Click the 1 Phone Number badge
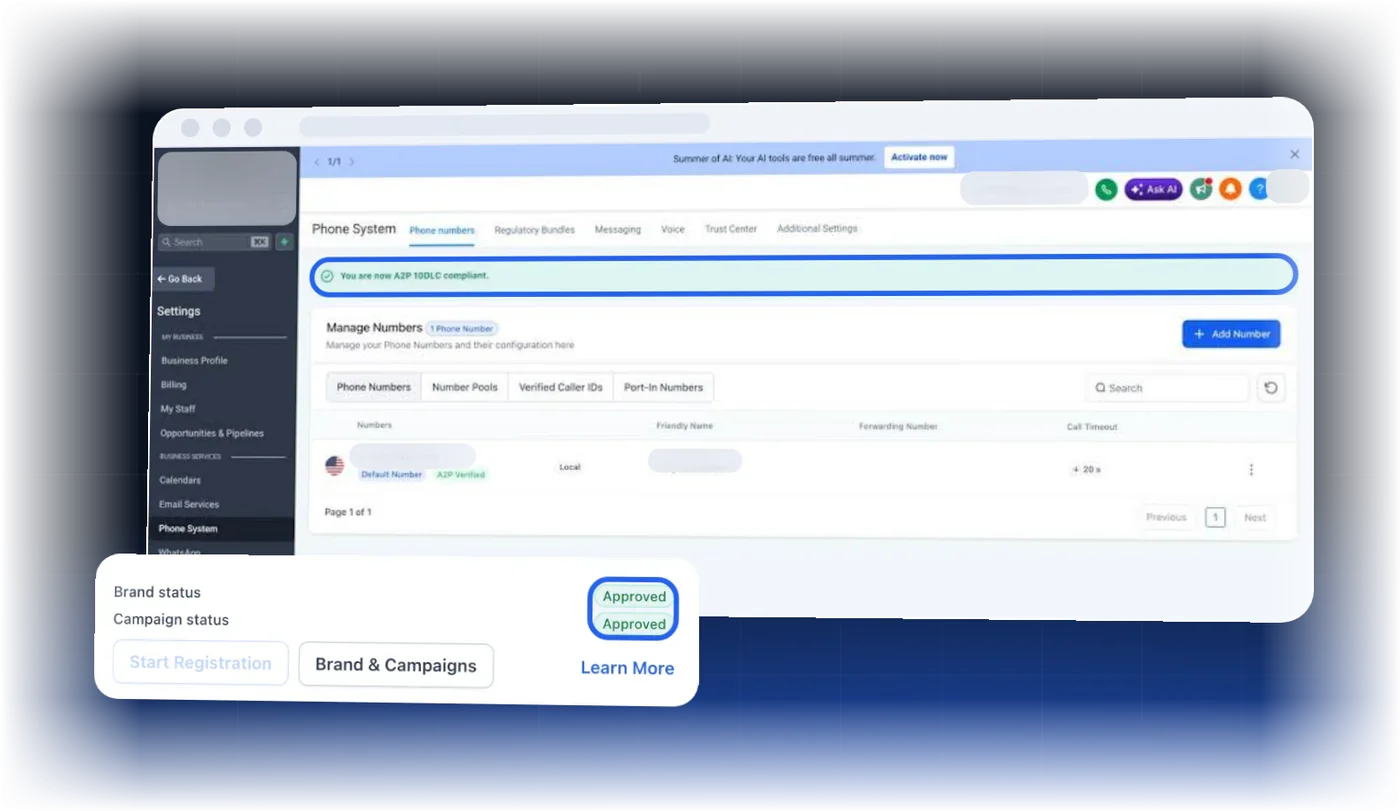 click(x=462, y=328)
